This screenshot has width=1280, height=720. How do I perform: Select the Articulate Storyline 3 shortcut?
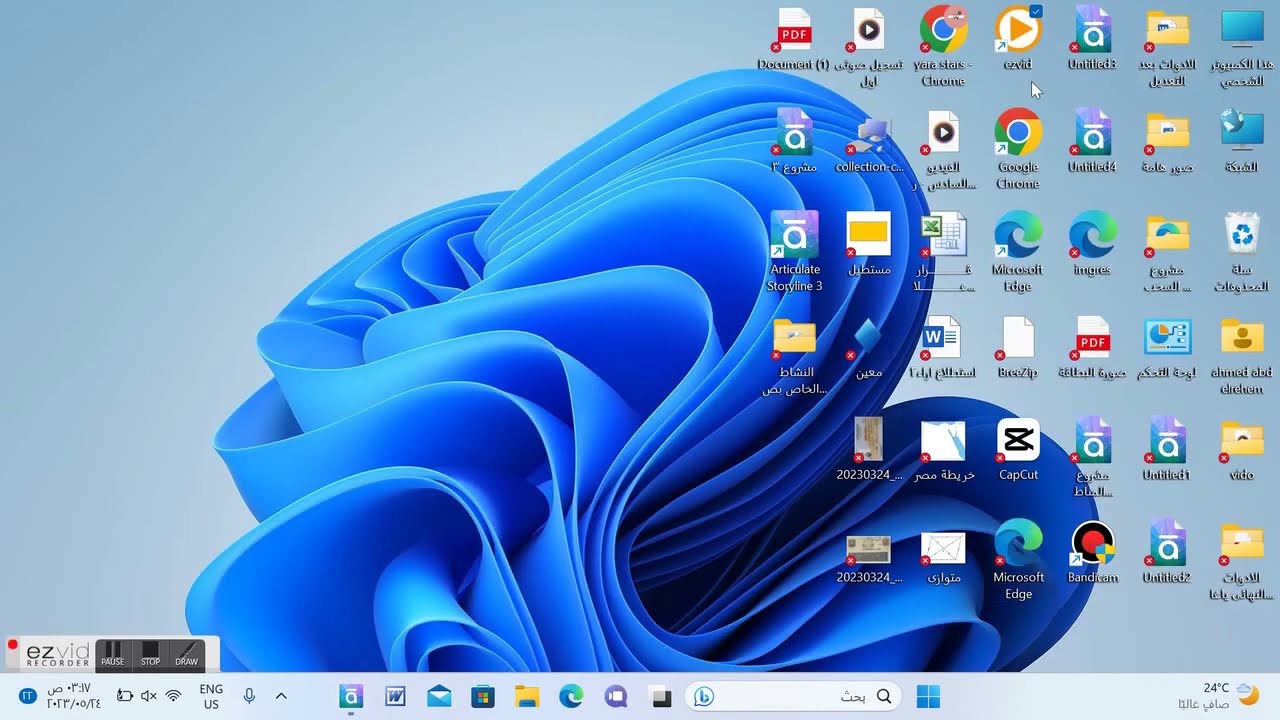(x=794, y=252)
